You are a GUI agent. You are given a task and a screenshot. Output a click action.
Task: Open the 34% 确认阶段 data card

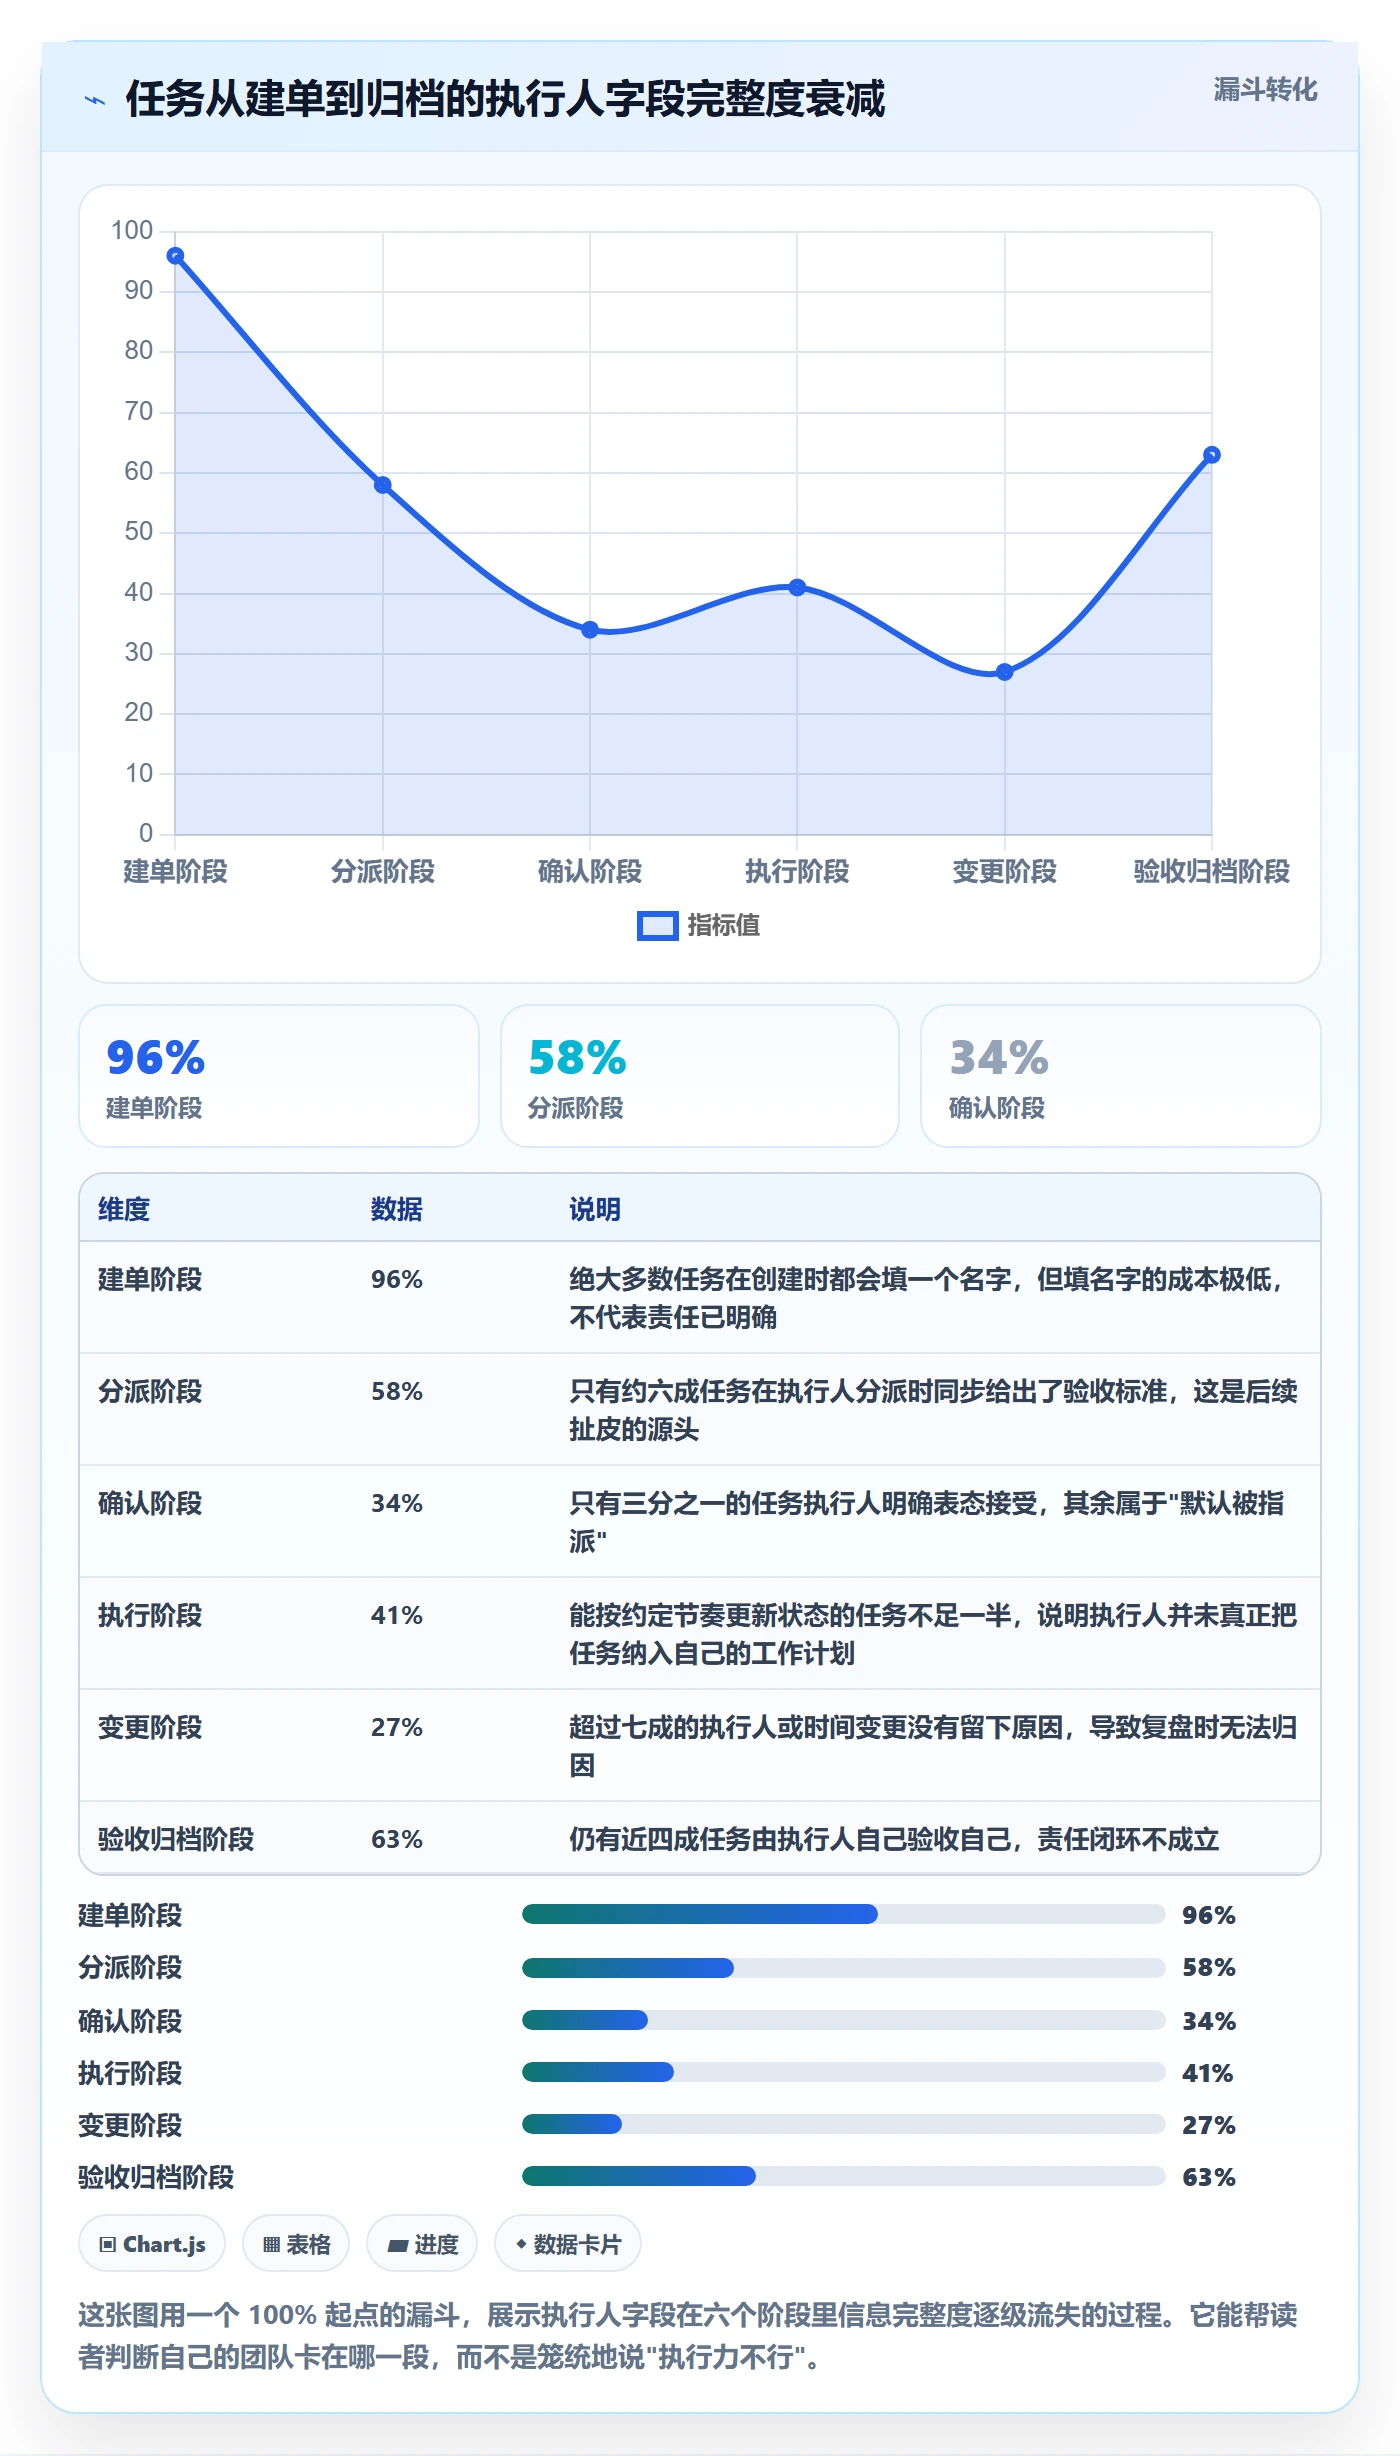[1121, 1076]
